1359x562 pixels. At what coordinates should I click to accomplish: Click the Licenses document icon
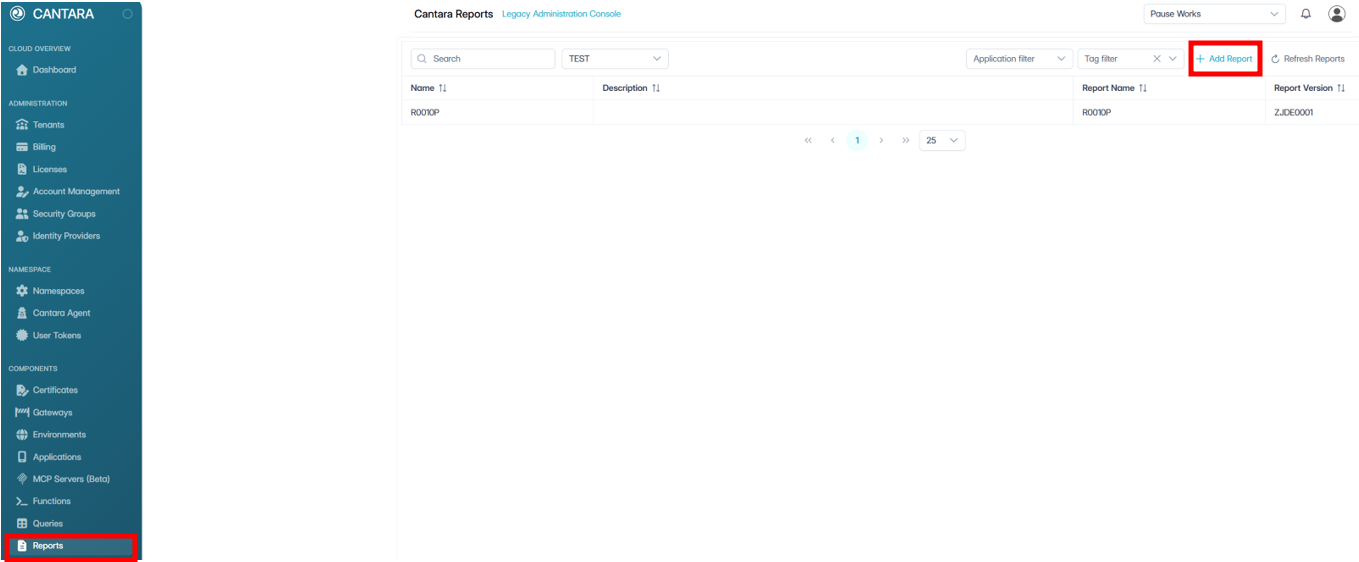tap(22, 169)
